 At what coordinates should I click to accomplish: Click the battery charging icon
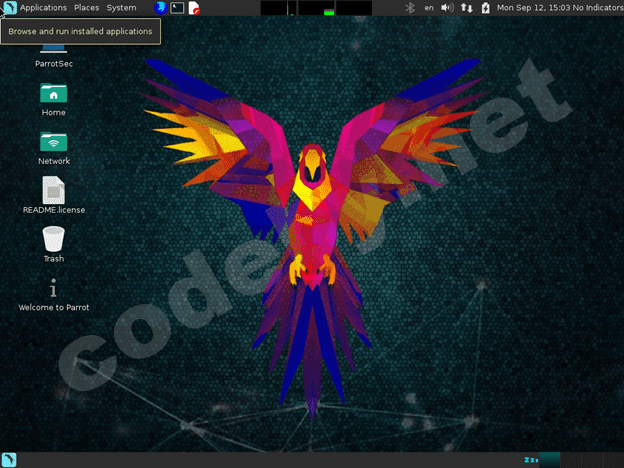tap(486, 8)
